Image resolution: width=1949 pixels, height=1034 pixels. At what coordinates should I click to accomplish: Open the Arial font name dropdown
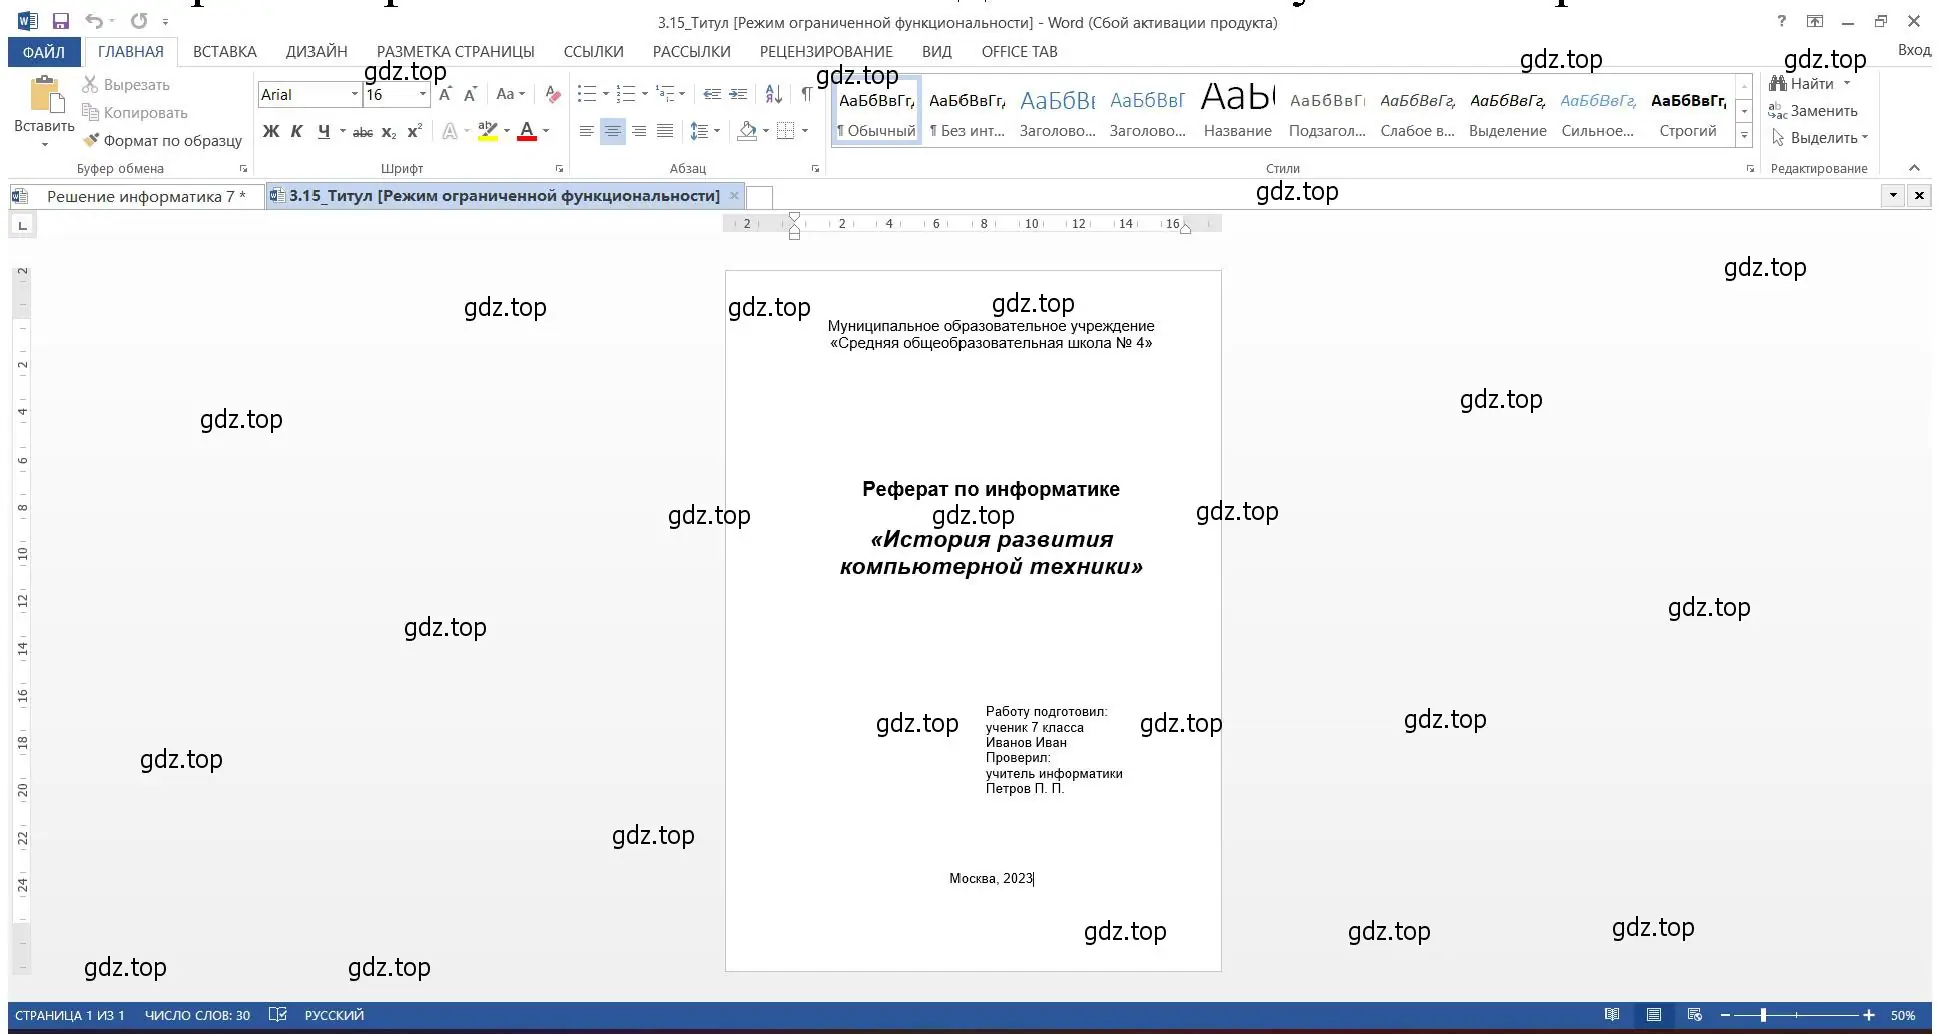tap(355, 94)
